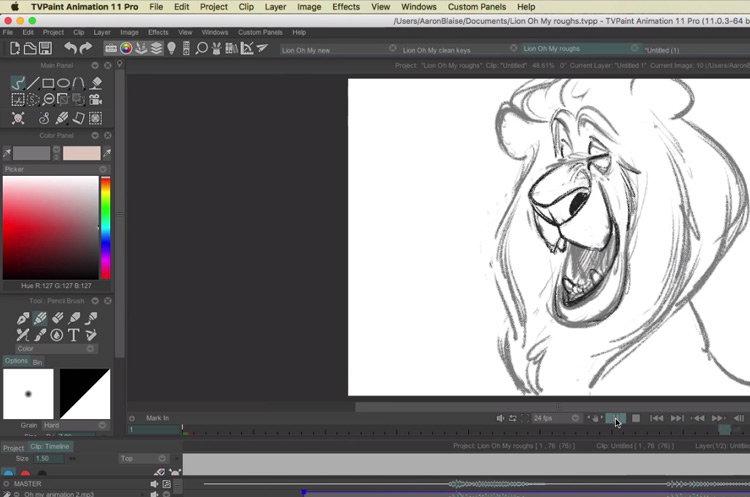The height and width of the screenshot is (497, 750).
Task: Toggle the layers panel display button
Action: pyautogui.click(x=156, y=48)
